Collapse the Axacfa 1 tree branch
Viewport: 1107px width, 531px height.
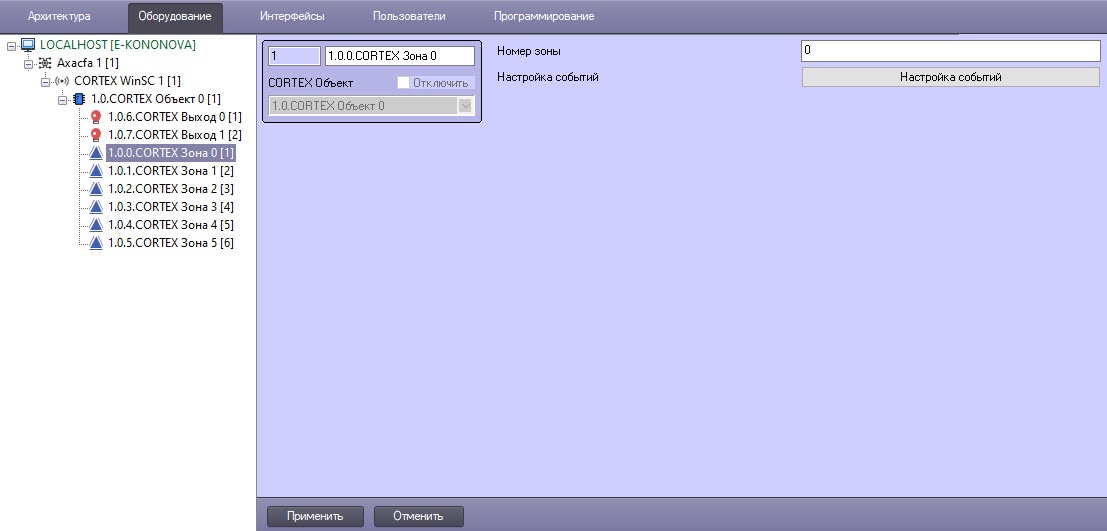(x=28, y=63)
